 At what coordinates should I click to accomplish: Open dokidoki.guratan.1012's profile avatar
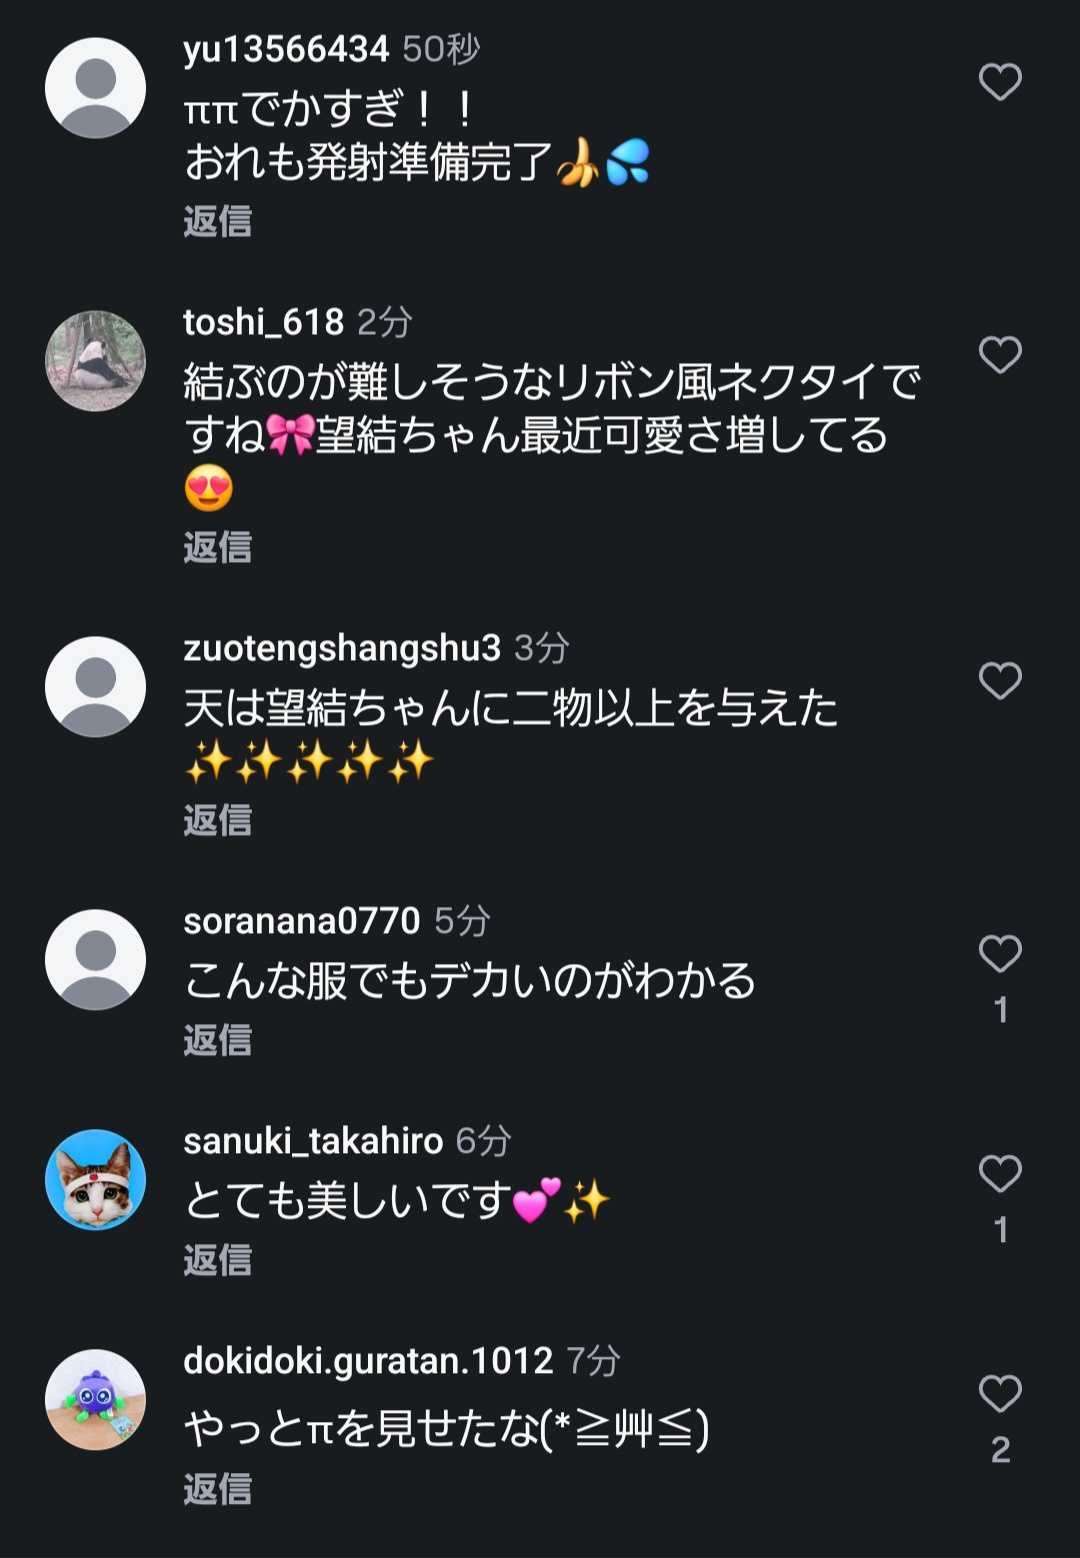coord(96,1400)
